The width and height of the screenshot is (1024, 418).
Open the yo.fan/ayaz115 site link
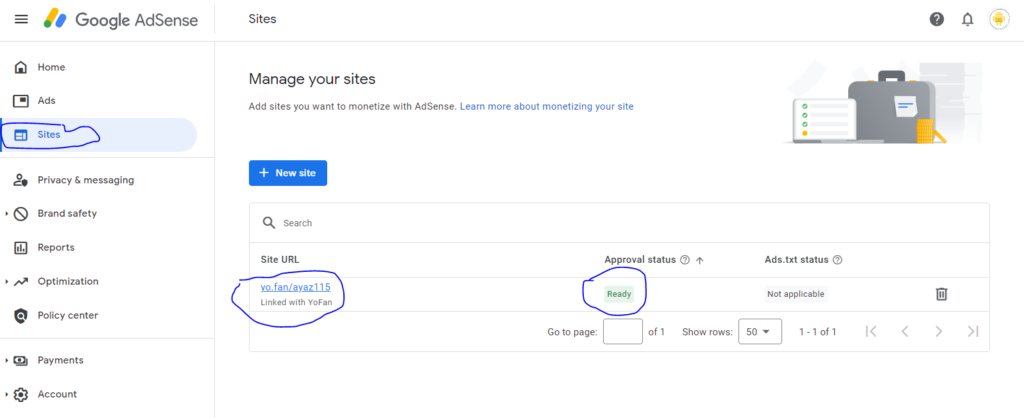295,287
